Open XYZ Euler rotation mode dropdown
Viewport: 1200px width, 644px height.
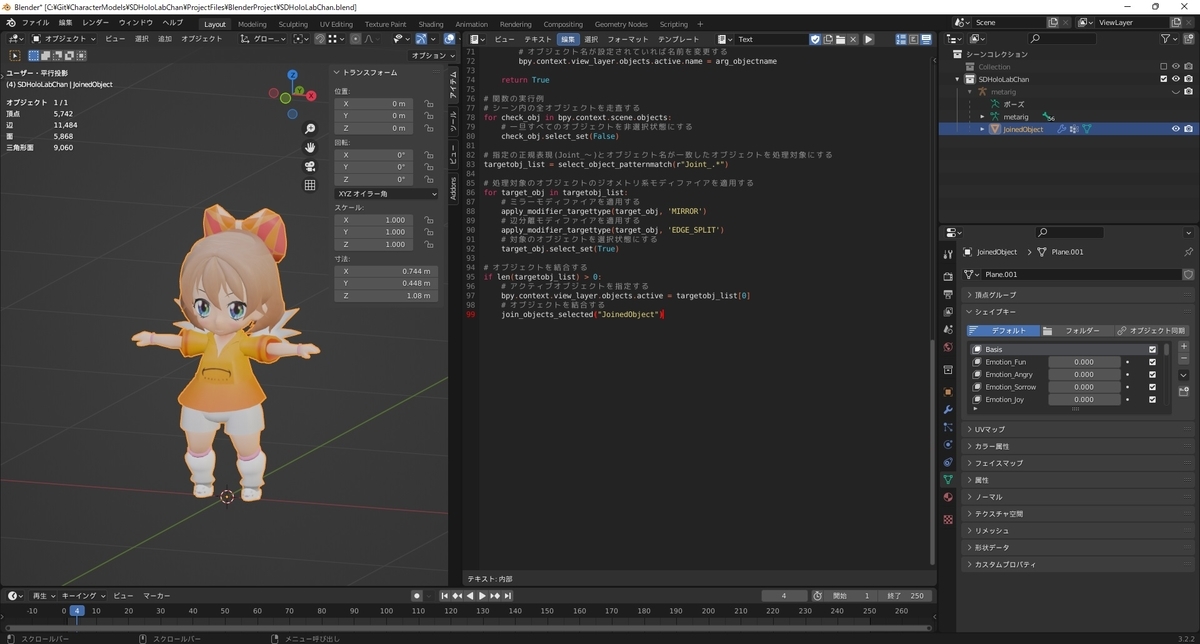386,193
